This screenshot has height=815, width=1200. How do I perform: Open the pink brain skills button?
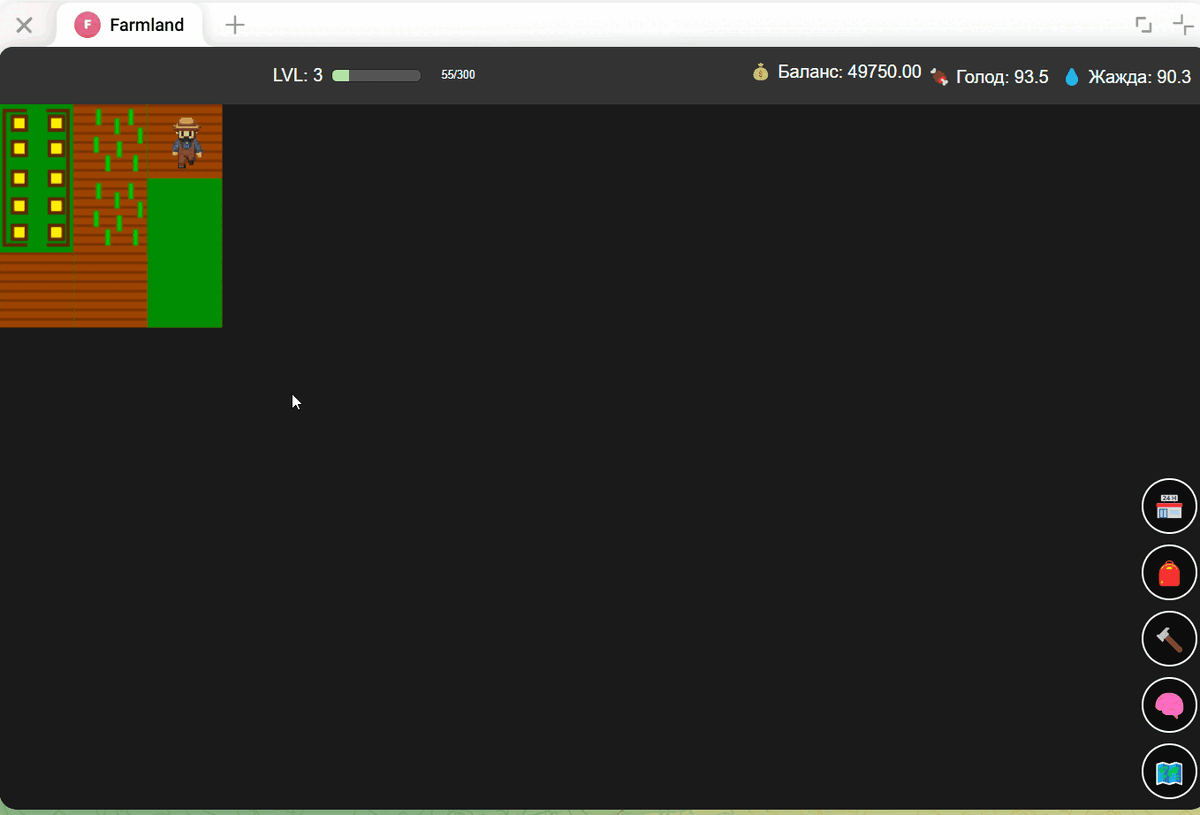point(1169,705)
